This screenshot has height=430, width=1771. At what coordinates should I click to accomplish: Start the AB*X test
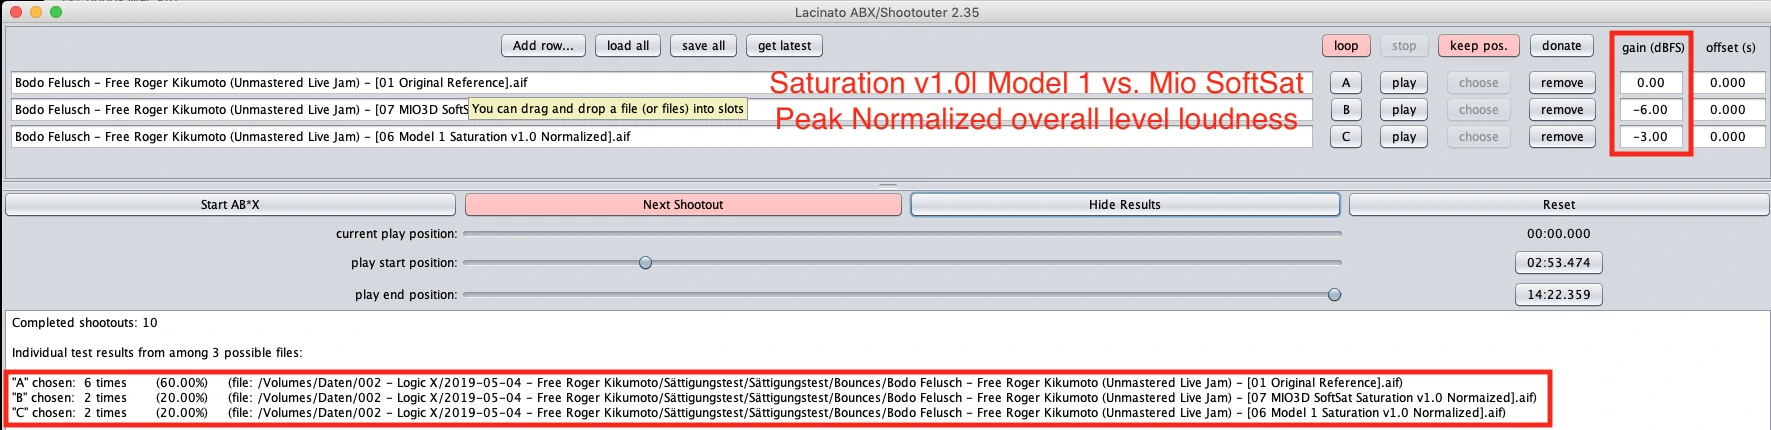(x=230, y=205)
